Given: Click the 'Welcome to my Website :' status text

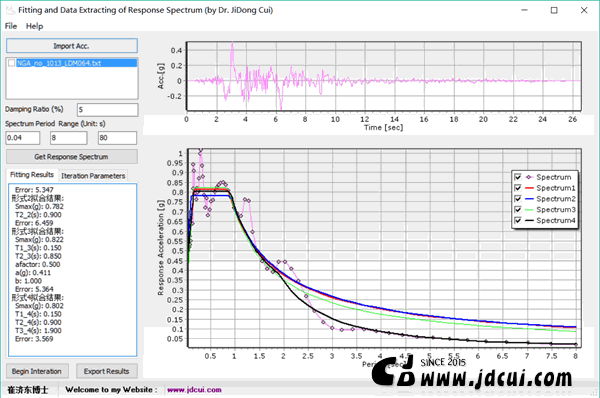Looking at the screenshot, I should 111,390.
